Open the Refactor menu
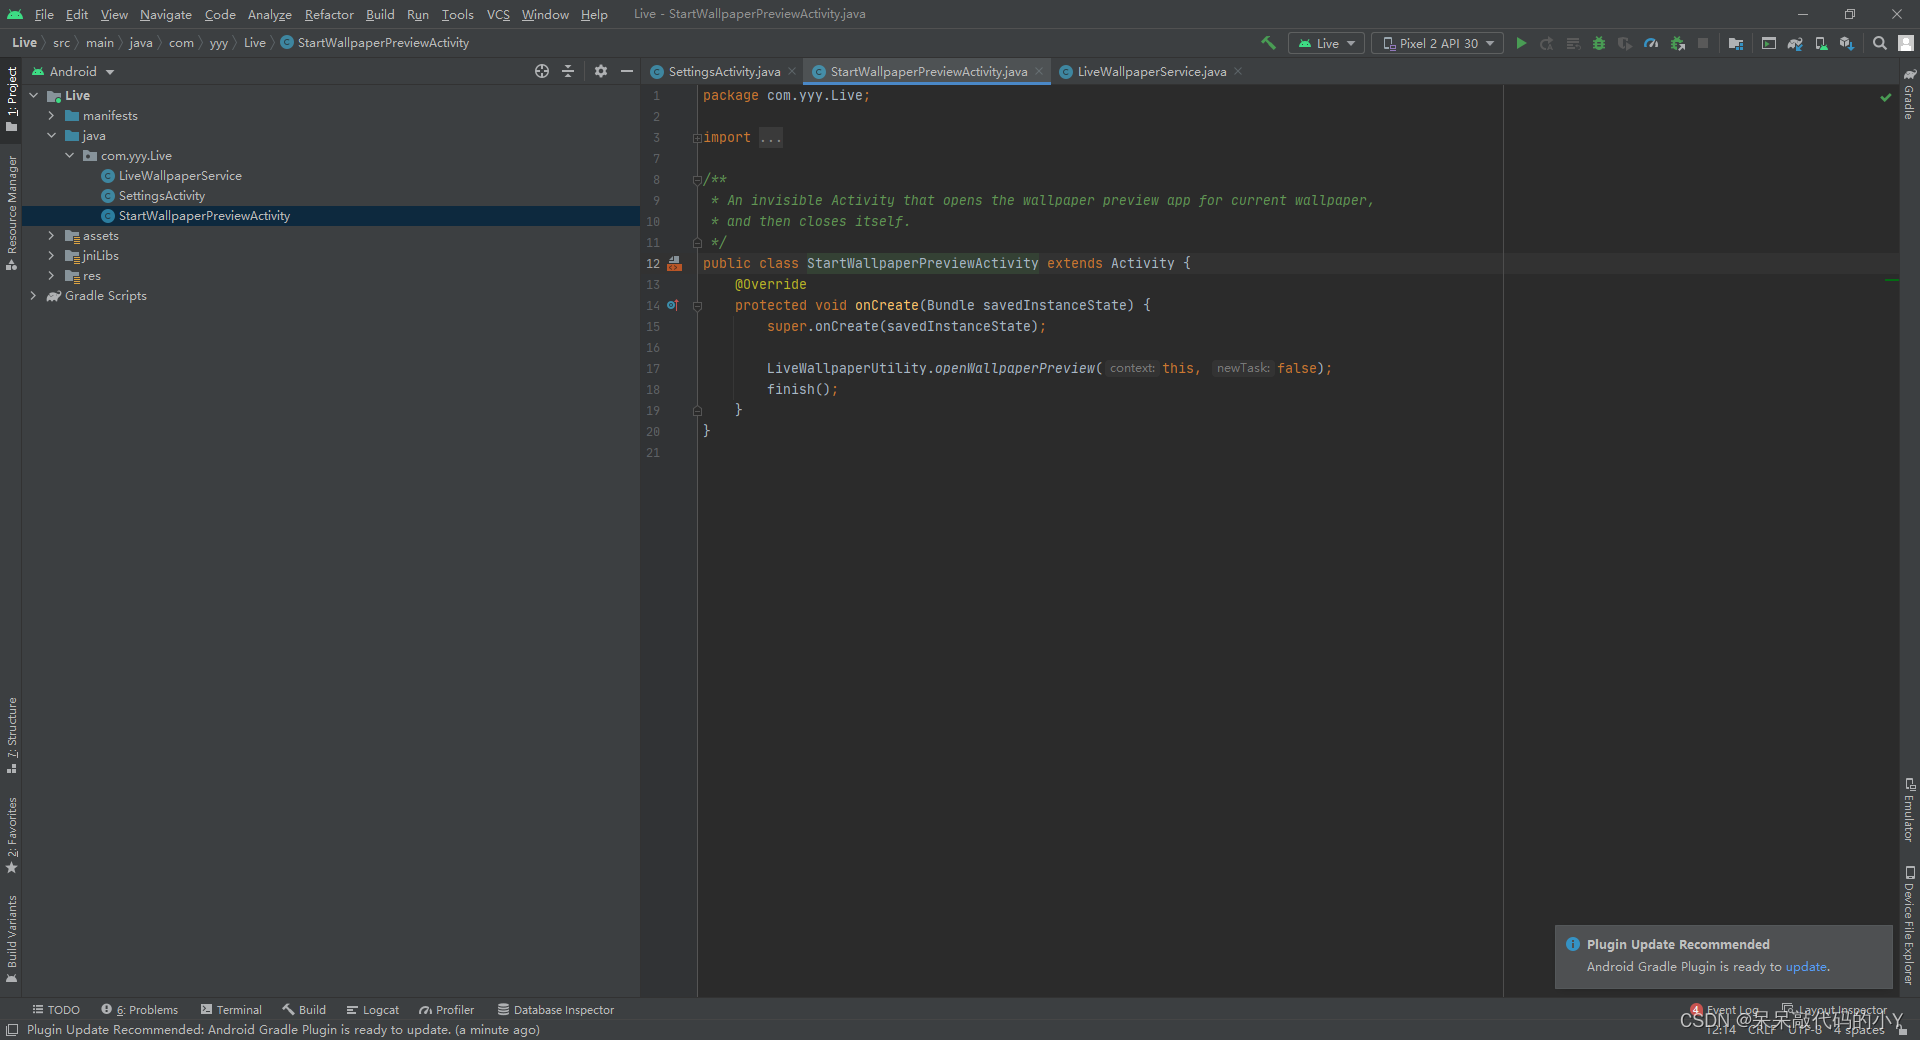 click(x=329, y=14)
